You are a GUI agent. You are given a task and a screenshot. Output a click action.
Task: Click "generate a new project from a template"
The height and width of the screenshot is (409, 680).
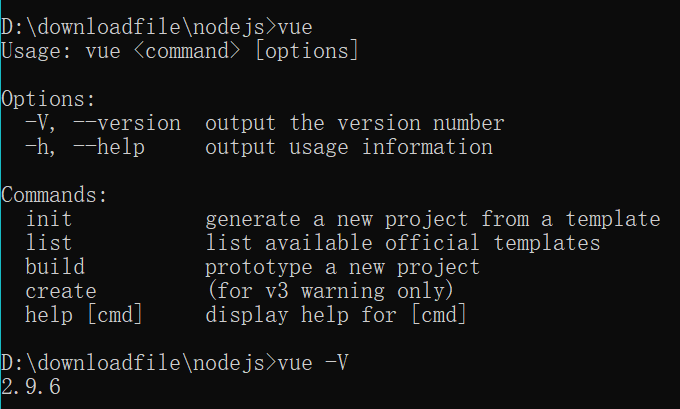click(x=432, y=219)
